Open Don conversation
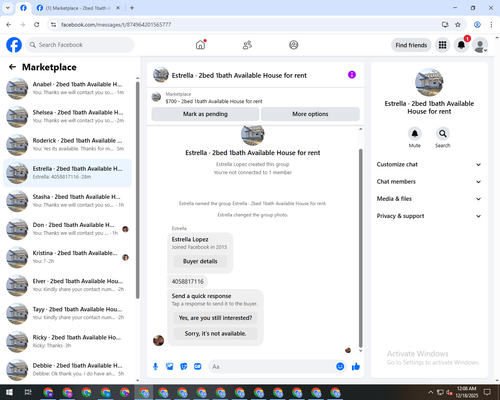The width and height of the screenshot is (500, 400). click(67, 229)
